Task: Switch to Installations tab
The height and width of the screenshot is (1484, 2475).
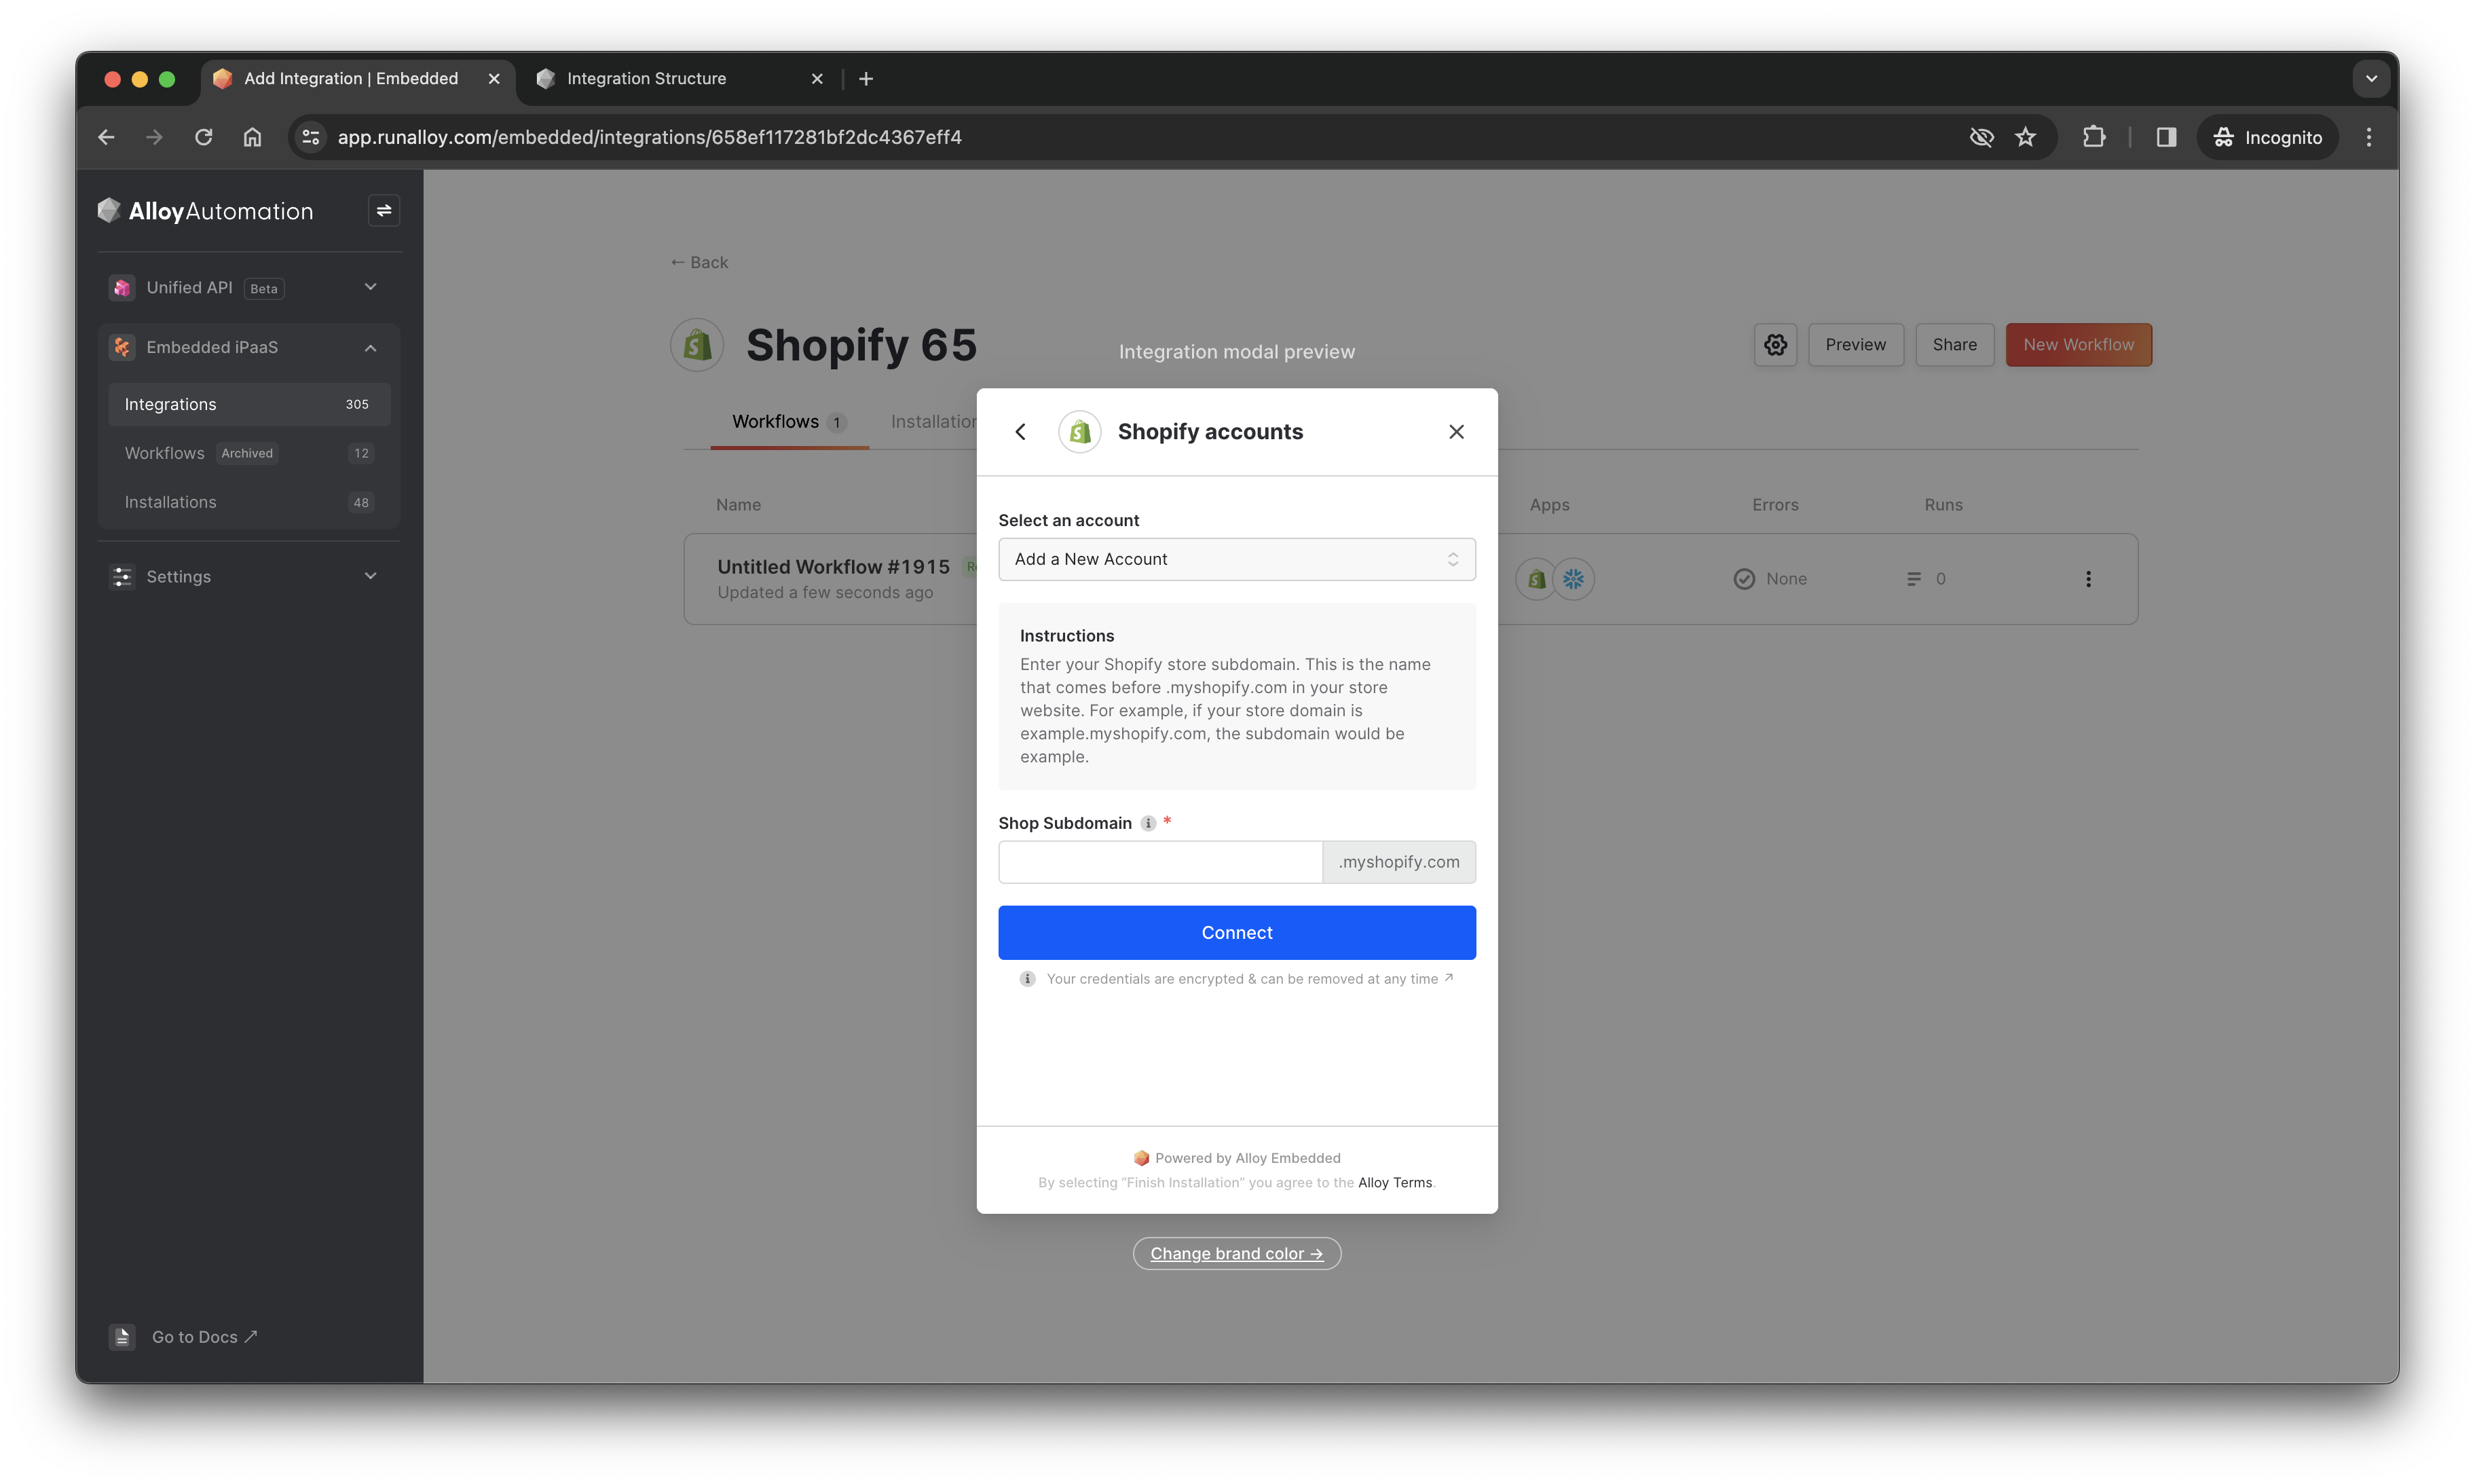Action: tap(934, 422)
